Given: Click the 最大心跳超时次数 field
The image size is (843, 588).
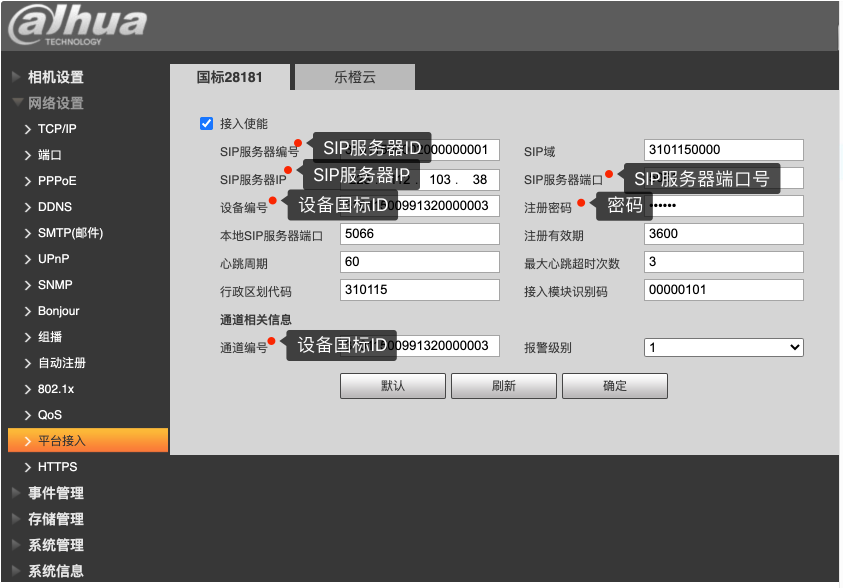Looking at the screenshot, I should 724,262.
